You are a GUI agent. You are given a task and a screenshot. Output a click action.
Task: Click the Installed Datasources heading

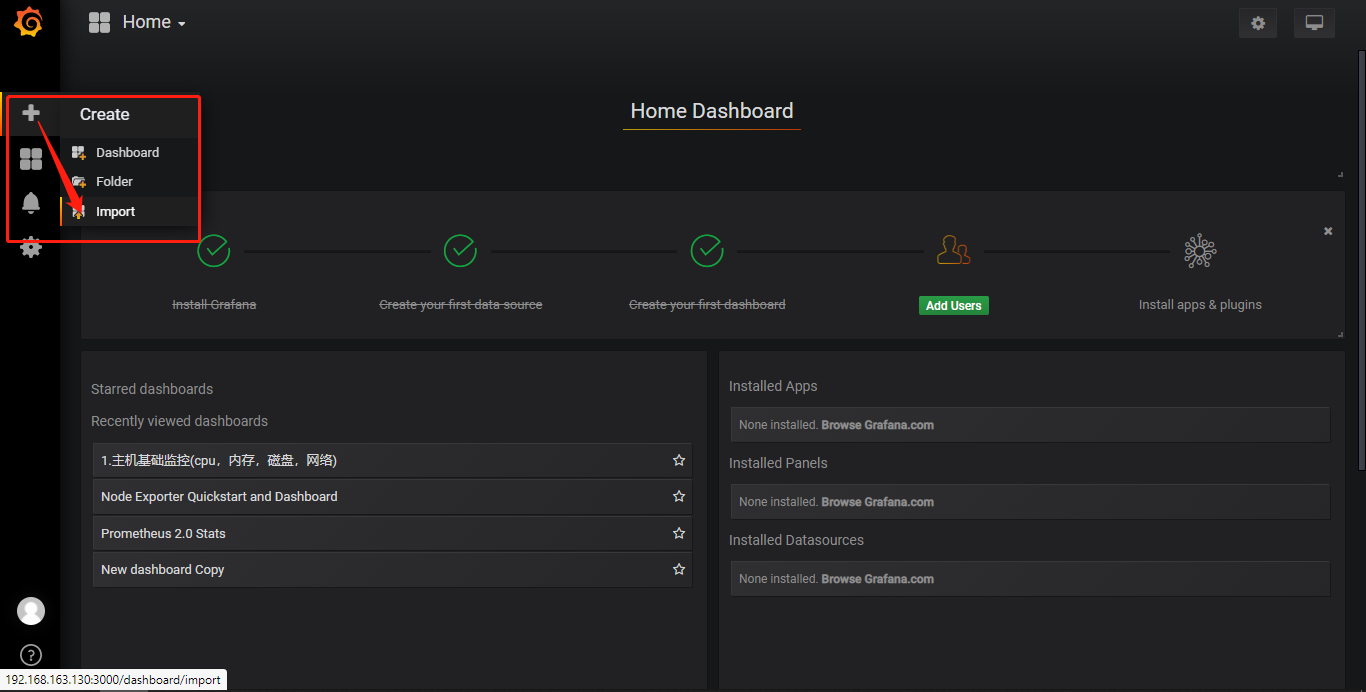[x=796, y=540]
